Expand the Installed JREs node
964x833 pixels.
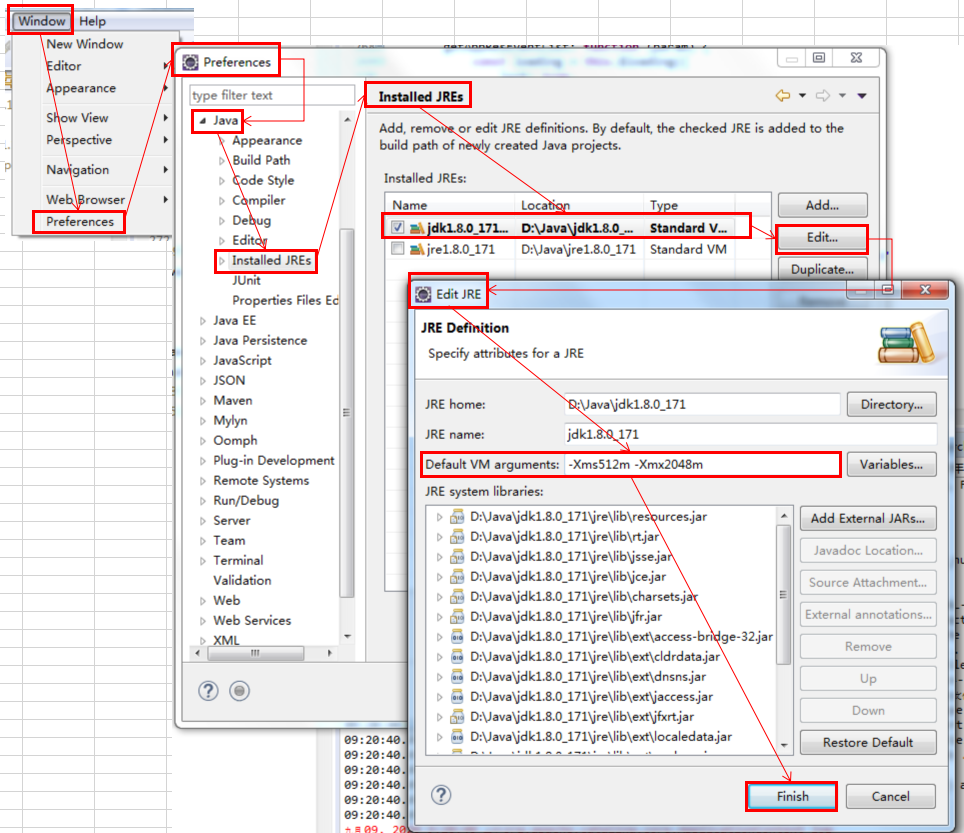pos(222,261)
